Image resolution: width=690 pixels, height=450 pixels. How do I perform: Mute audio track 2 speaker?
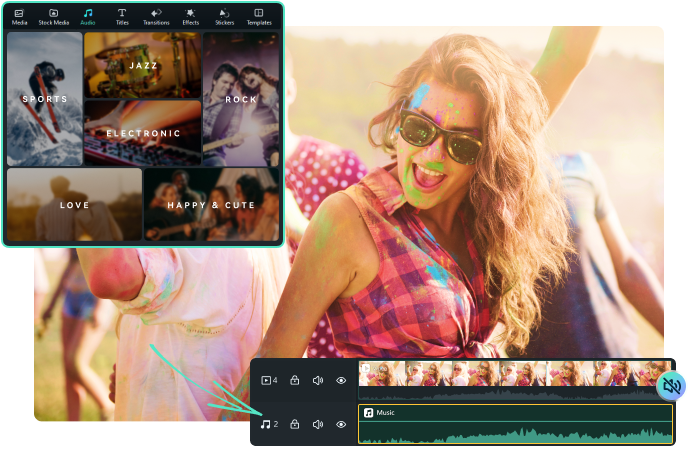[x=318, y=424]
